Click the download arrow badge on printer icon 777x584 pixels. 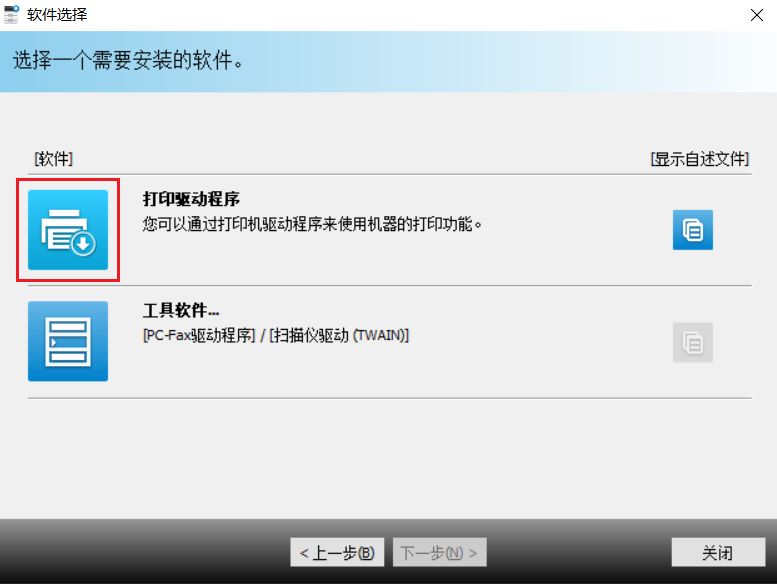tap(83, 243)
